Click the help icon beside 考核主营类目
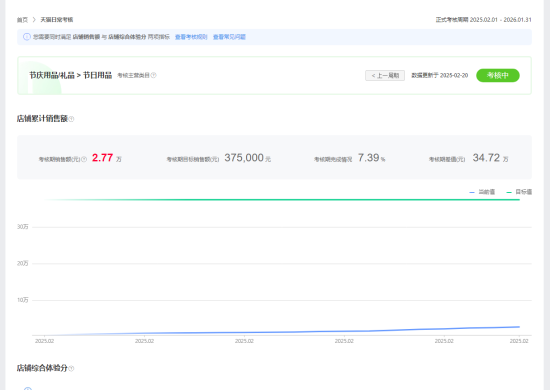Viewport: 550px width, 390px height. click(154, 75)
